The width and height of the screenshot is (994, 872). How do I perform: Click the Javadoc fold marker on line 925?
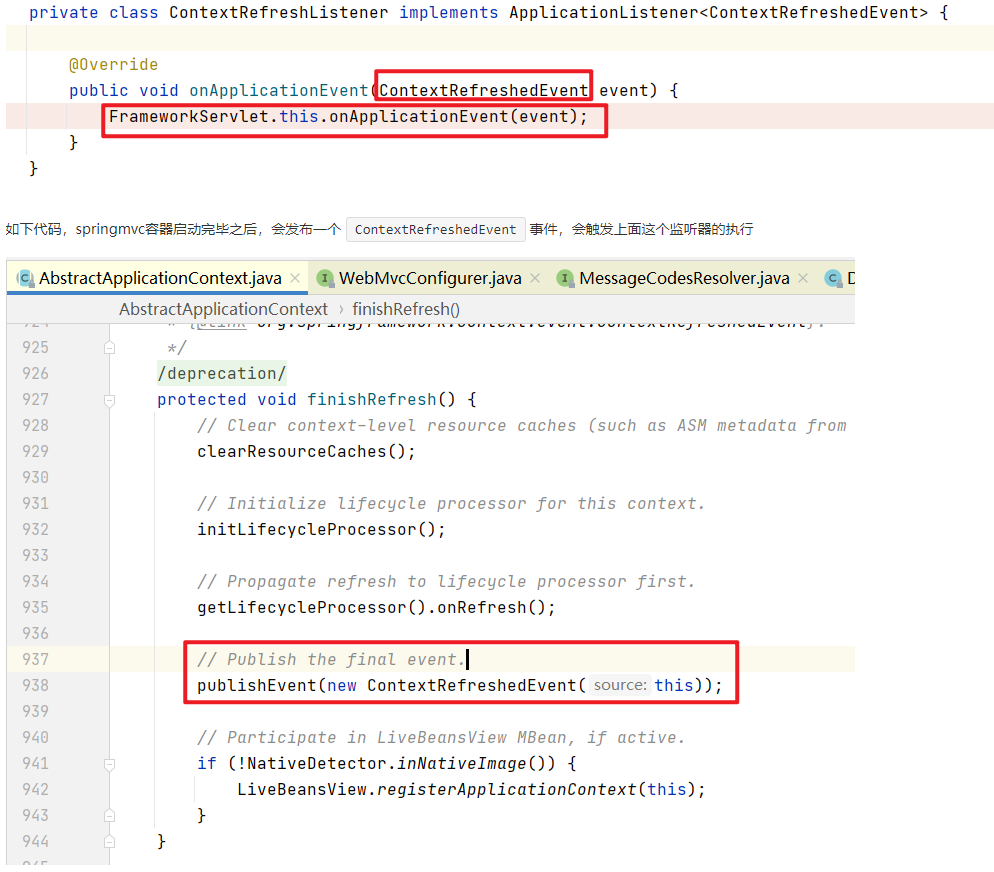109,348
